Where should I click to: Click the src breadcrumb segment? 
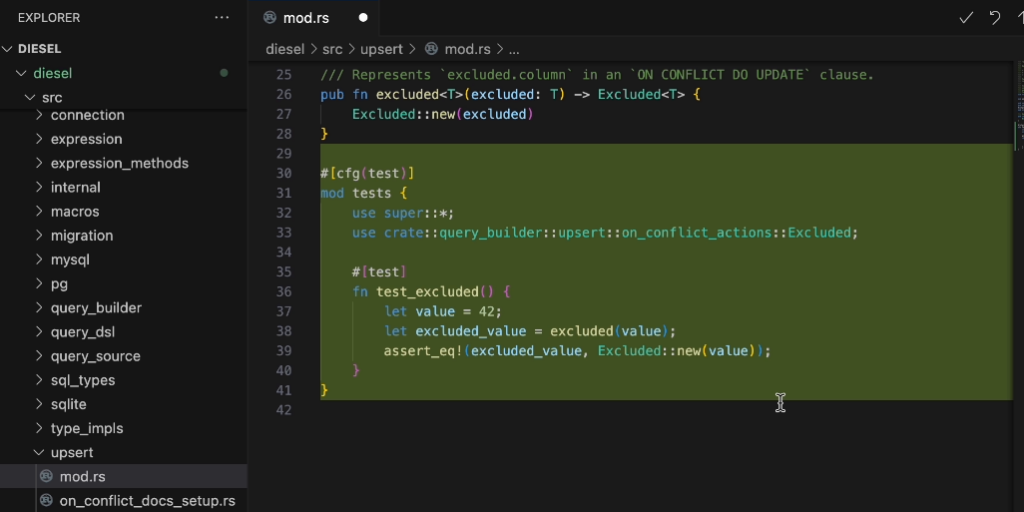(331, 49)
